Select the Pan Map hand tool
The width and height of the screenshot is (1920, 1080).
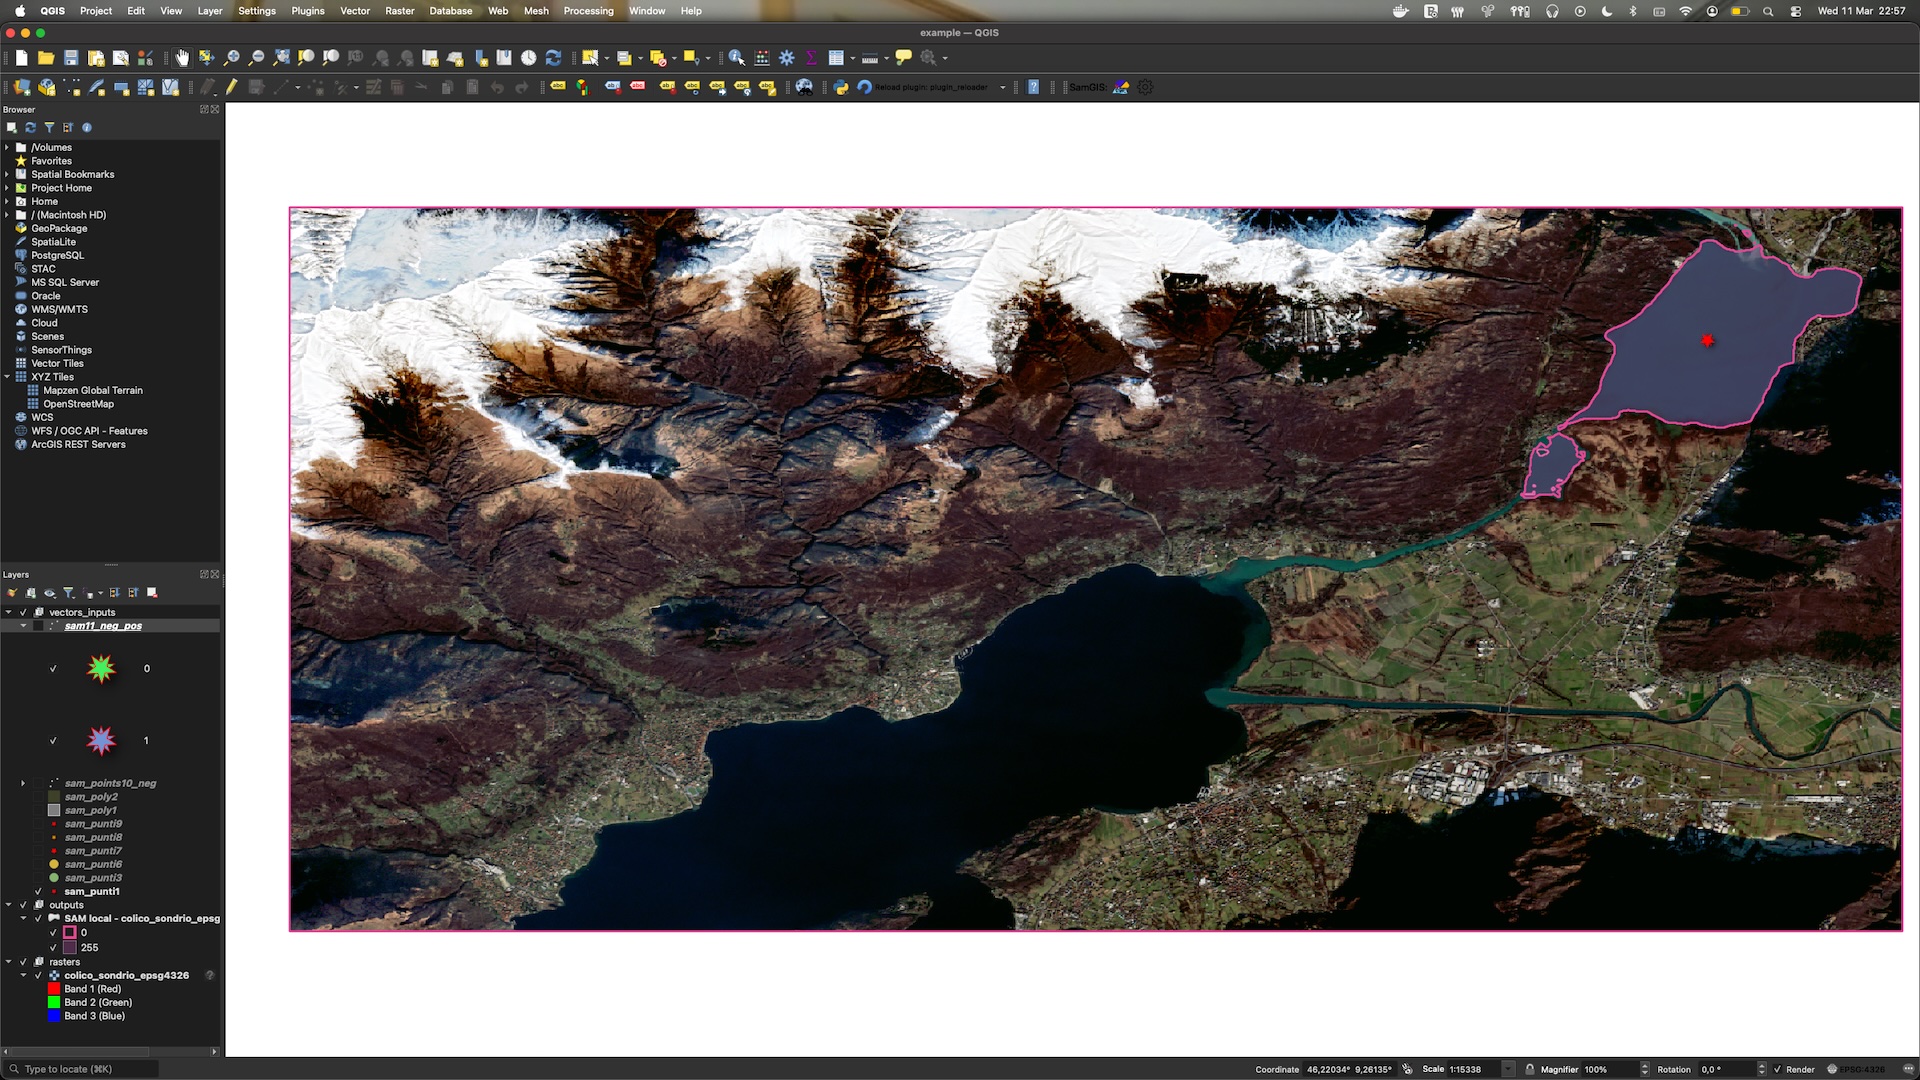[x=182, y=58]
